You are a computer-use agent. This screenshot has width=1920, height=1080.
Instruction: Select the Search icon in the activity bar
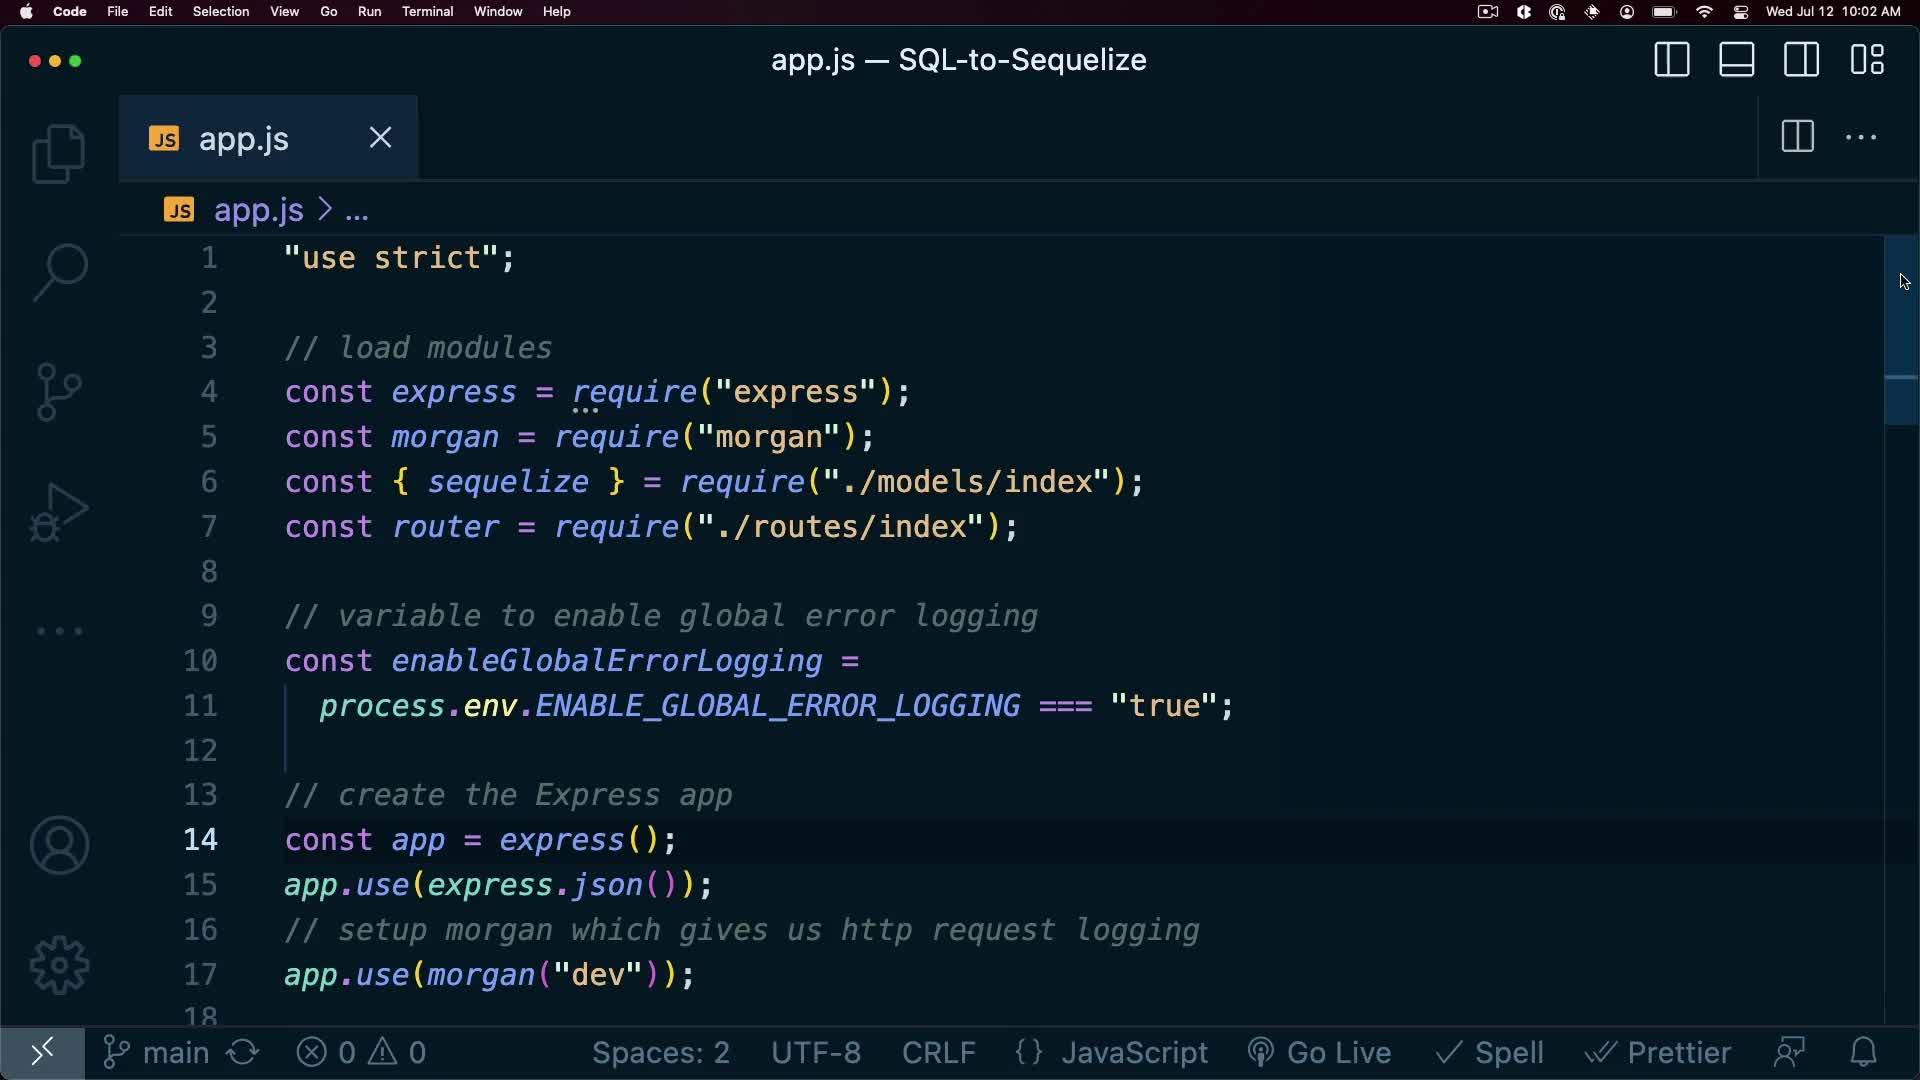point(59,271)
